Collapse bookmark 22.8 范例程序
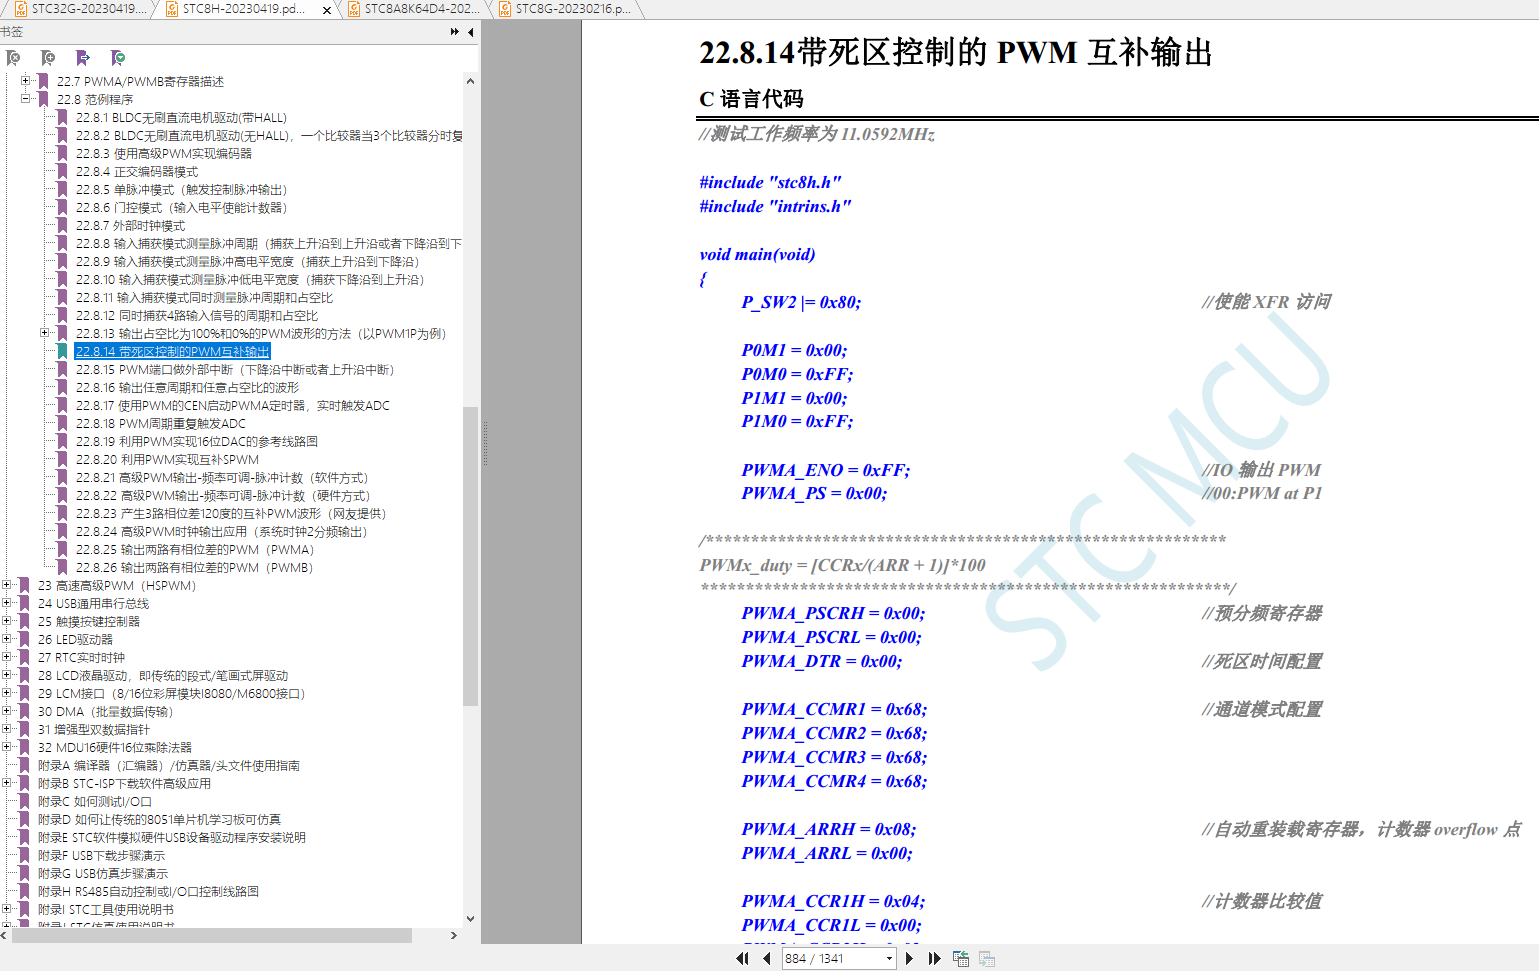This screenshot has height=971, width=1539. click(x=26, y=99)
